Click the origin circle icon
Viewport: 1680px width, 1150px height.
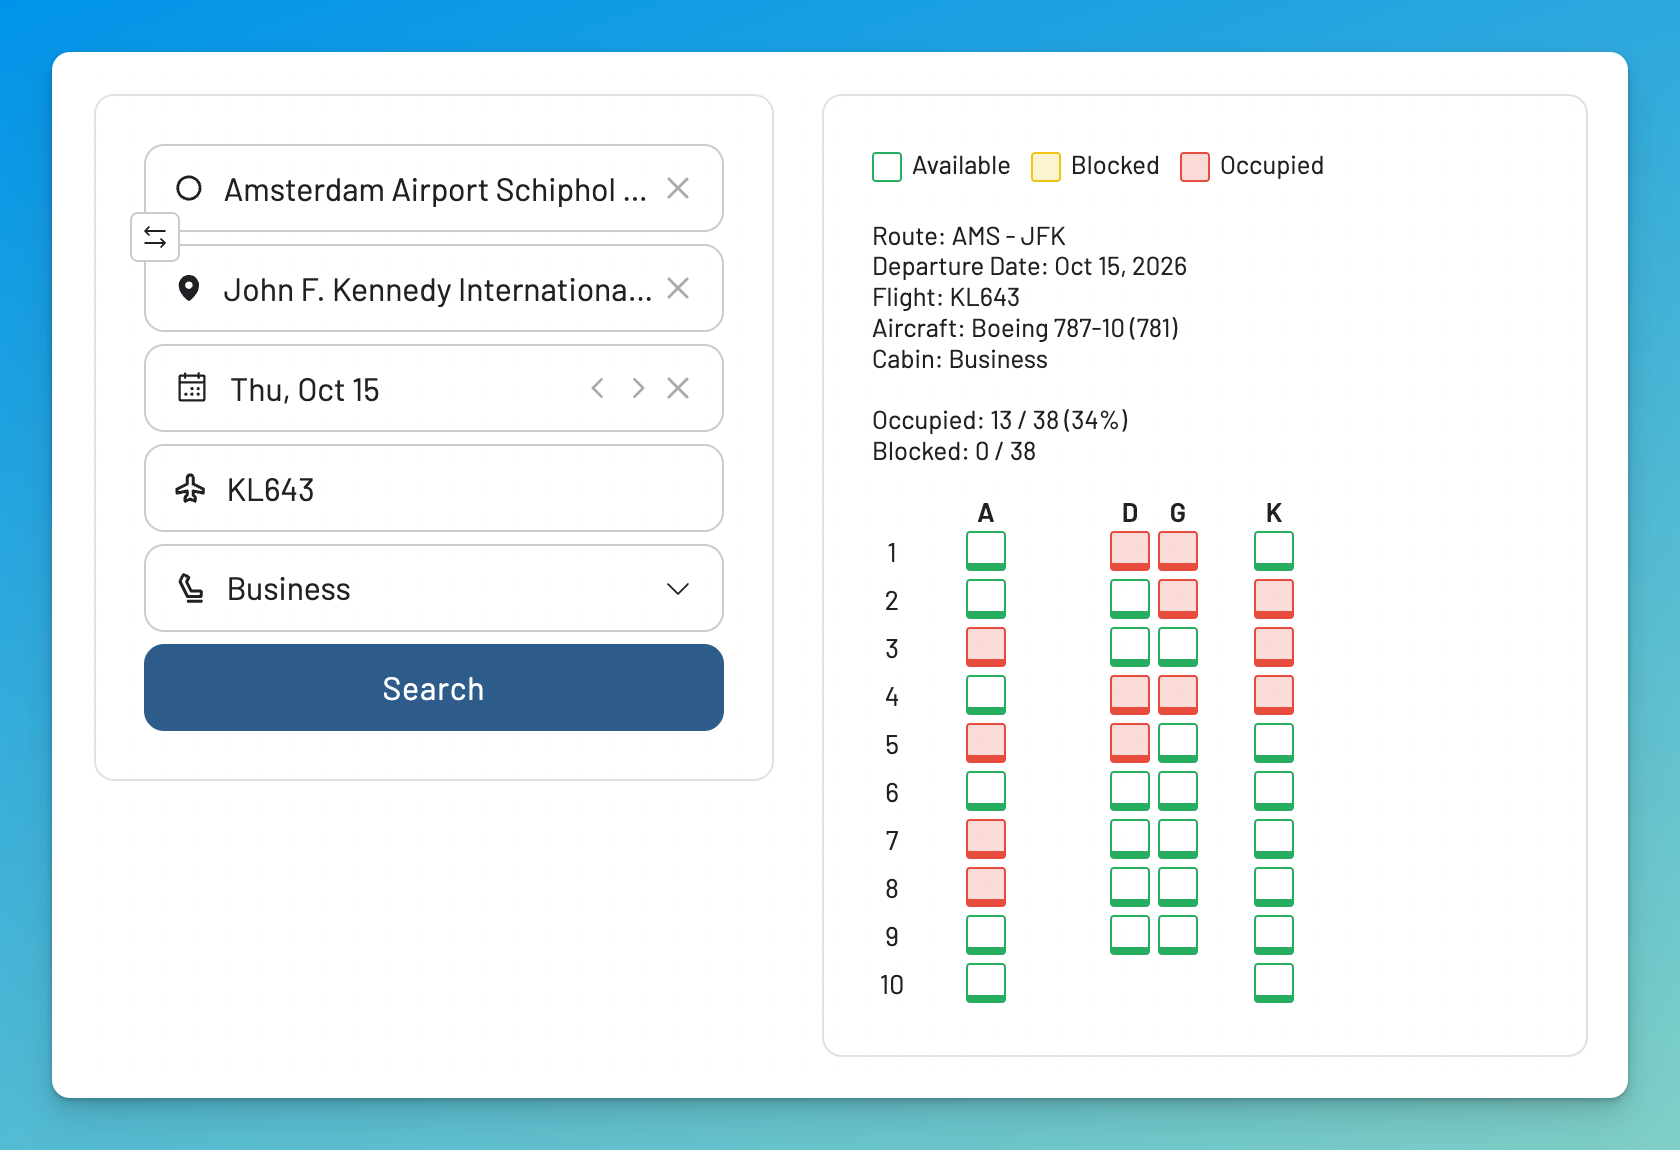point(189,188)
